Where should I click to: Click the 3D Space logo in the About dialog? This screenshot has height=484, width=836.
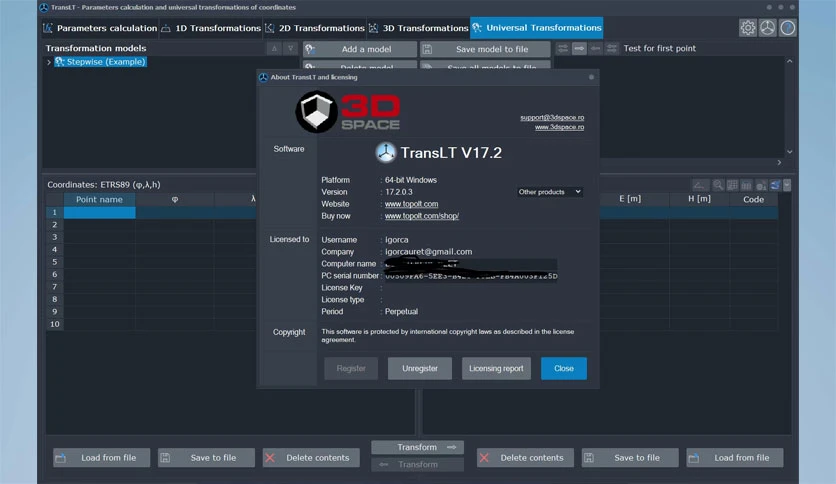point(348,112)
